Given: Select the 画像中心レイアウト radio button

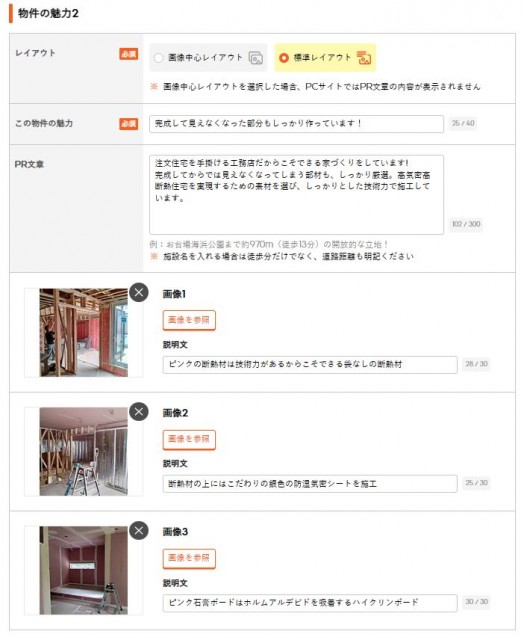Looking at the screenshot, I should [x=159, y=58].
